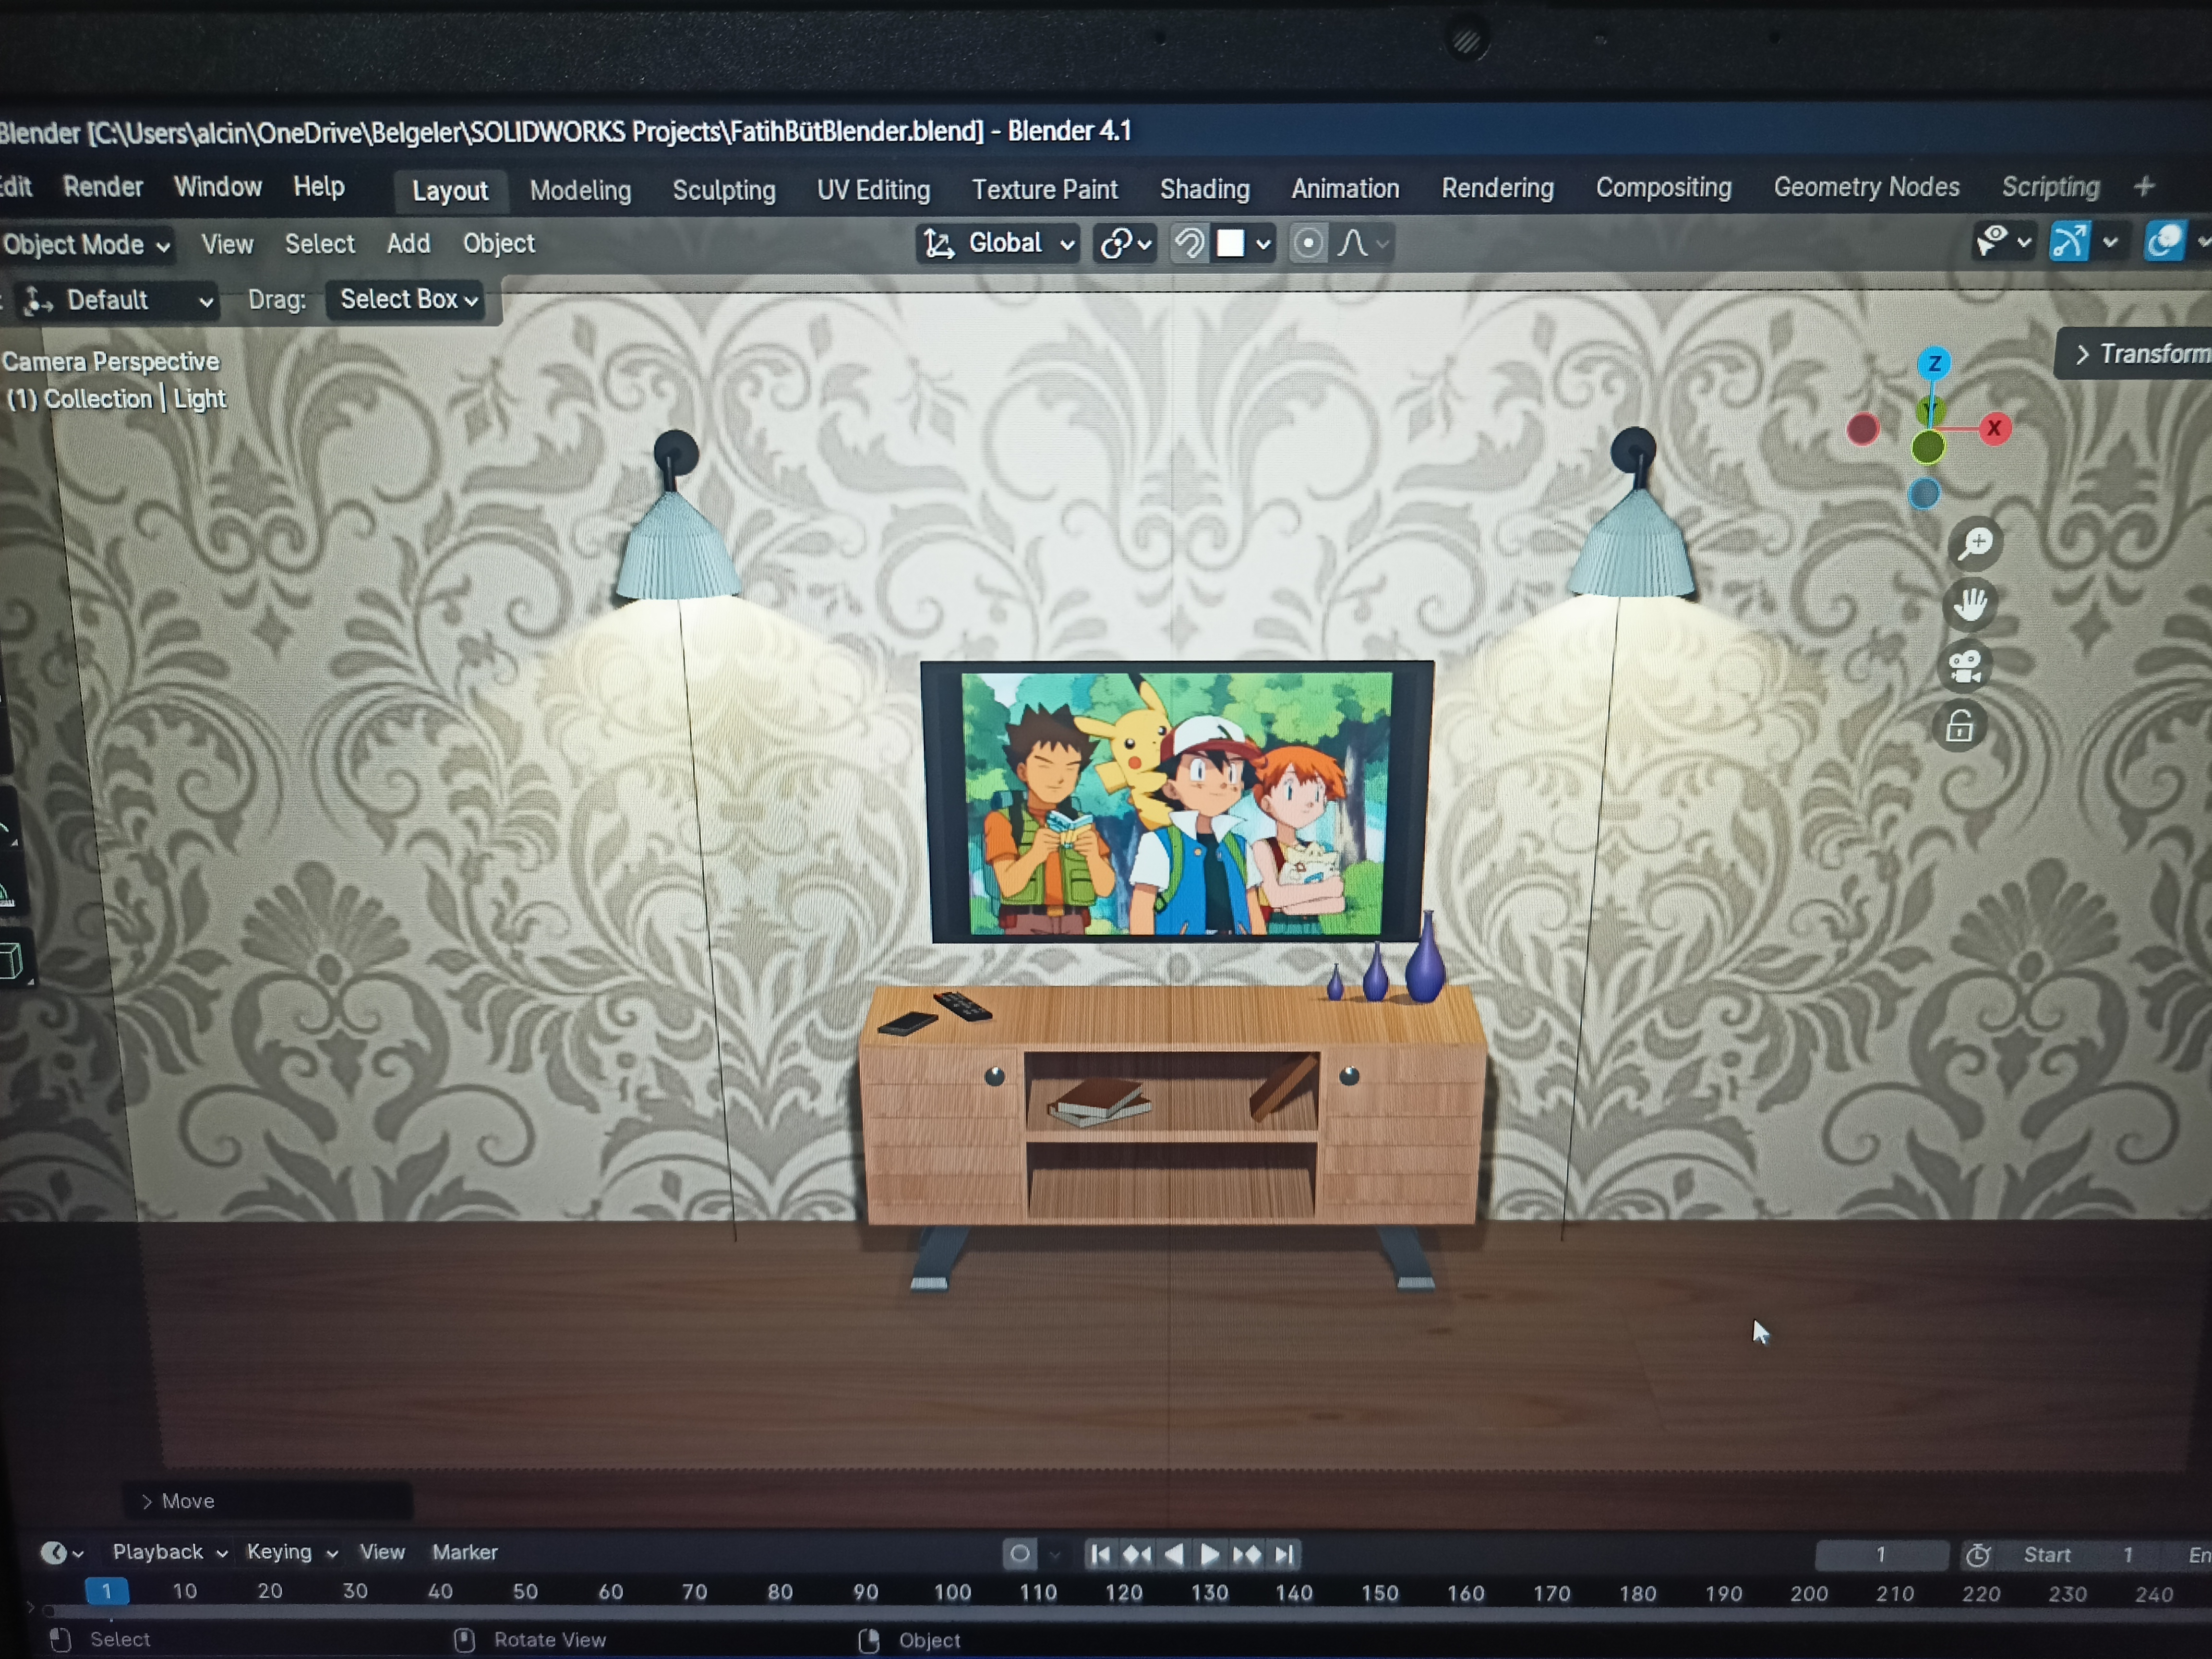This screenshot has width=2212, height=1659.
Task: Click the negative X axis gizmo ball
Action: [x=1863, y=429]
